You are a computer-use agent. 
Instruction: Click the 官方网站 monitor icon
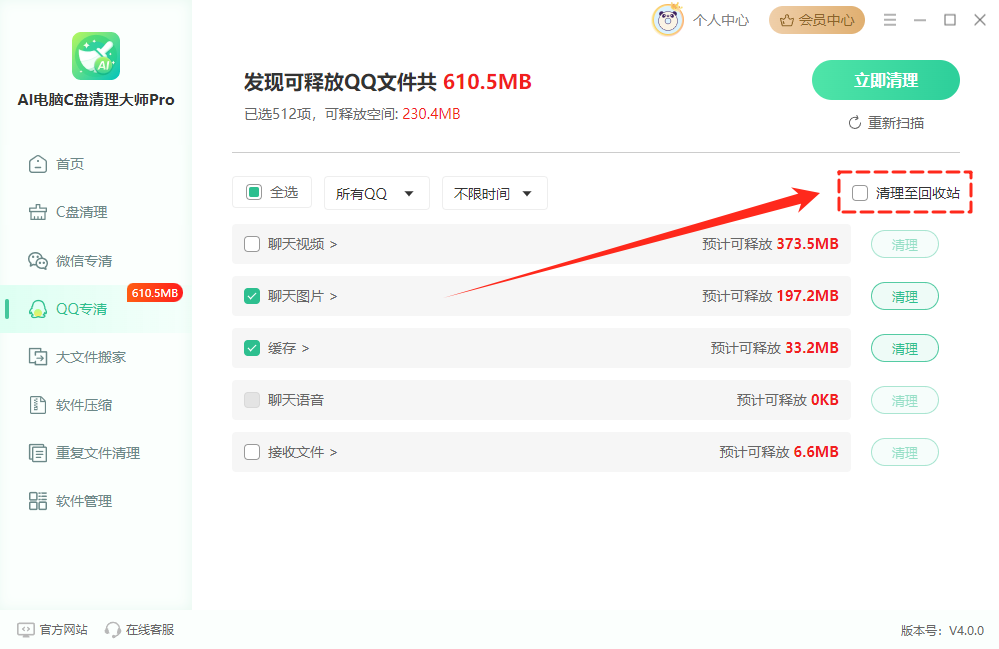point(25,630)
